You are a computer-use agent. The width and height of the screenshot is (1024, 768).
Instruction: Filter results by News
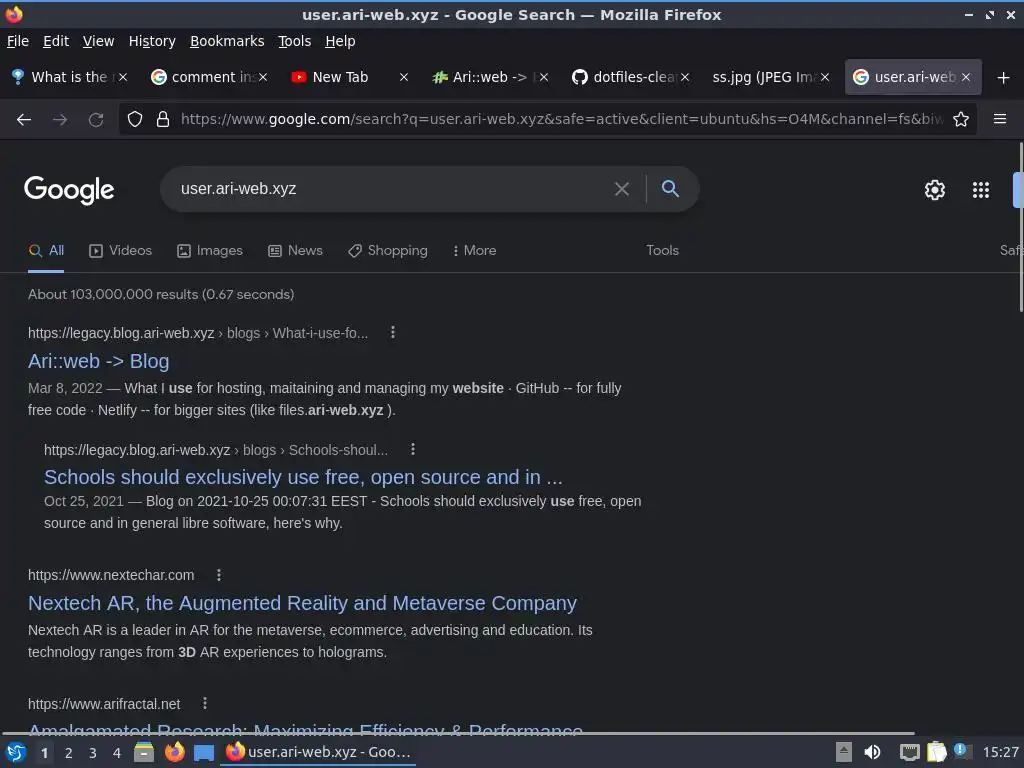(295, 251)
